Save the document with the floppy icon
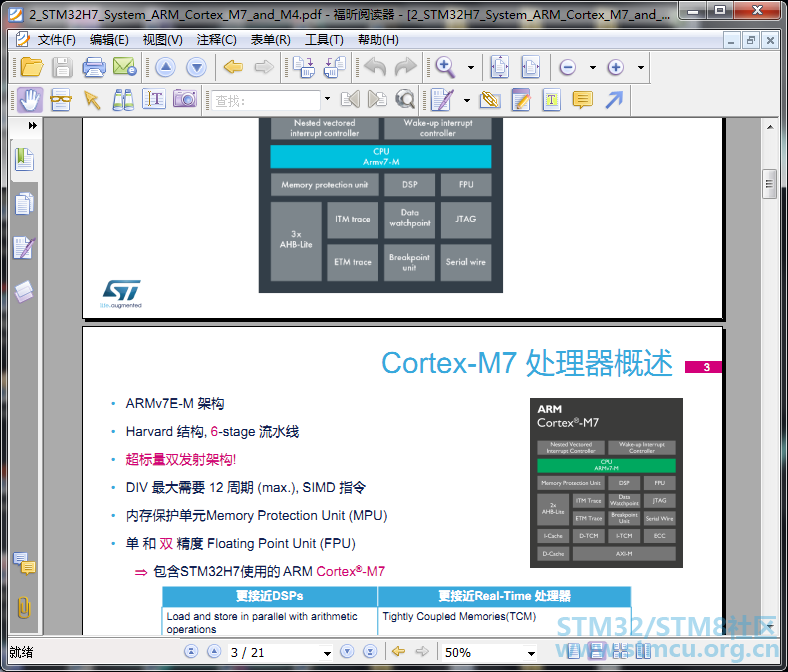788x672 pixels. point(62,67)
